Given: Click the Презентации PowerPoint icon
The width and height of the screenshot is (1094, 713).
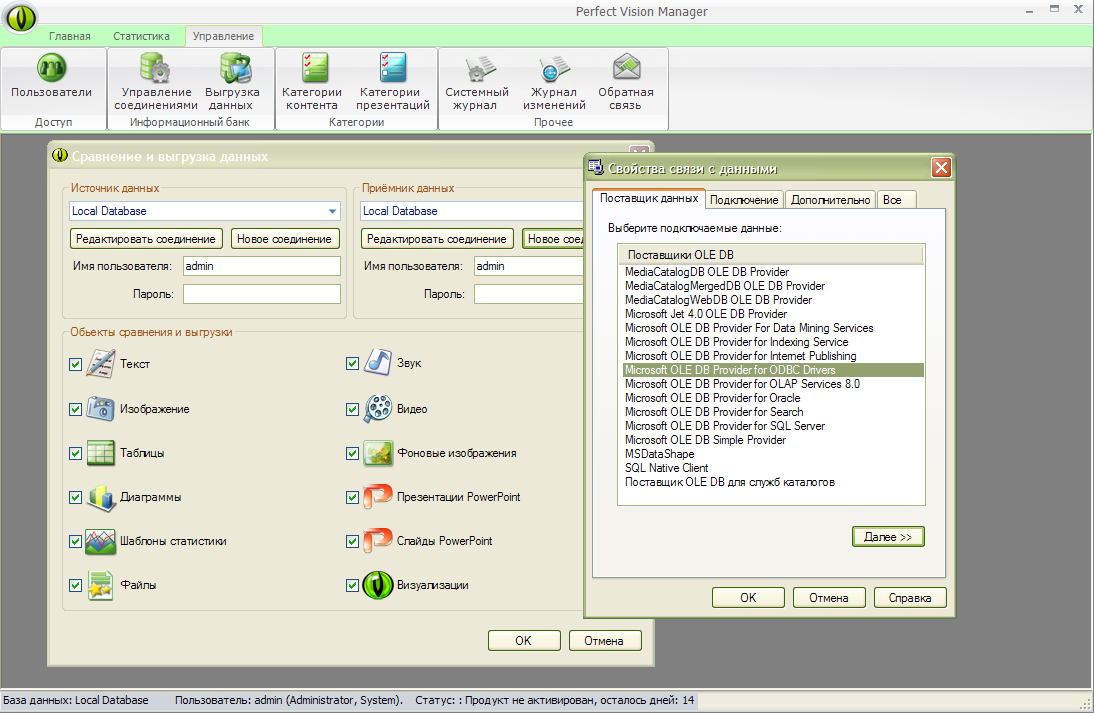Looking at the screenshot, I should click(377, 497).
